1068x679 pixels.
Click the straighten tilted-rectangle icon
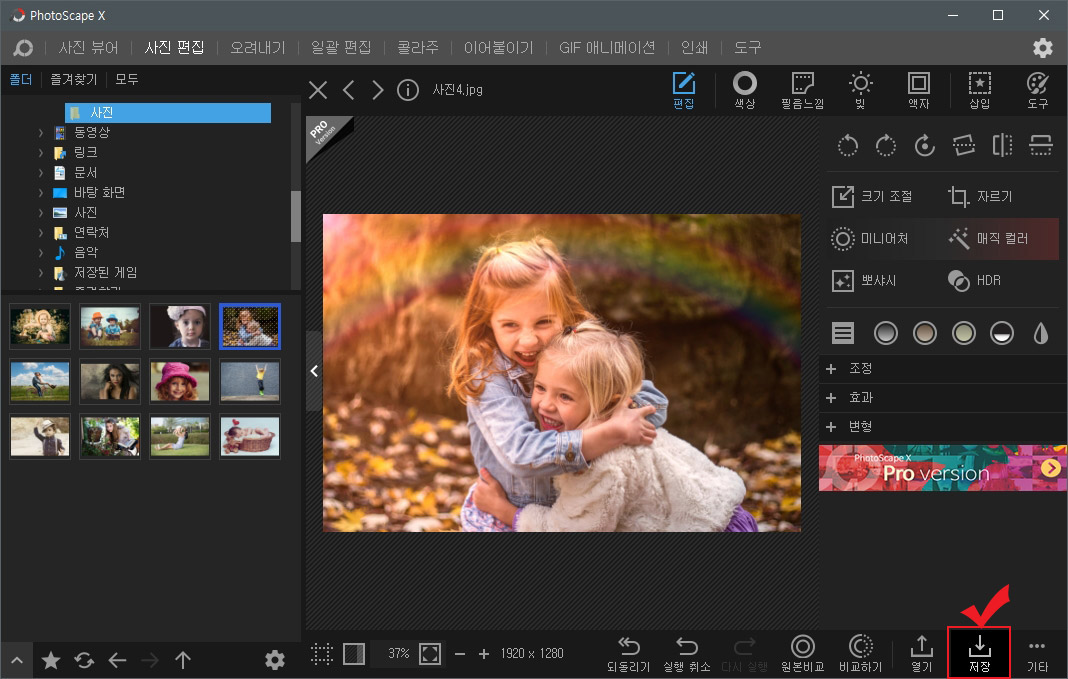pos(963,145)
